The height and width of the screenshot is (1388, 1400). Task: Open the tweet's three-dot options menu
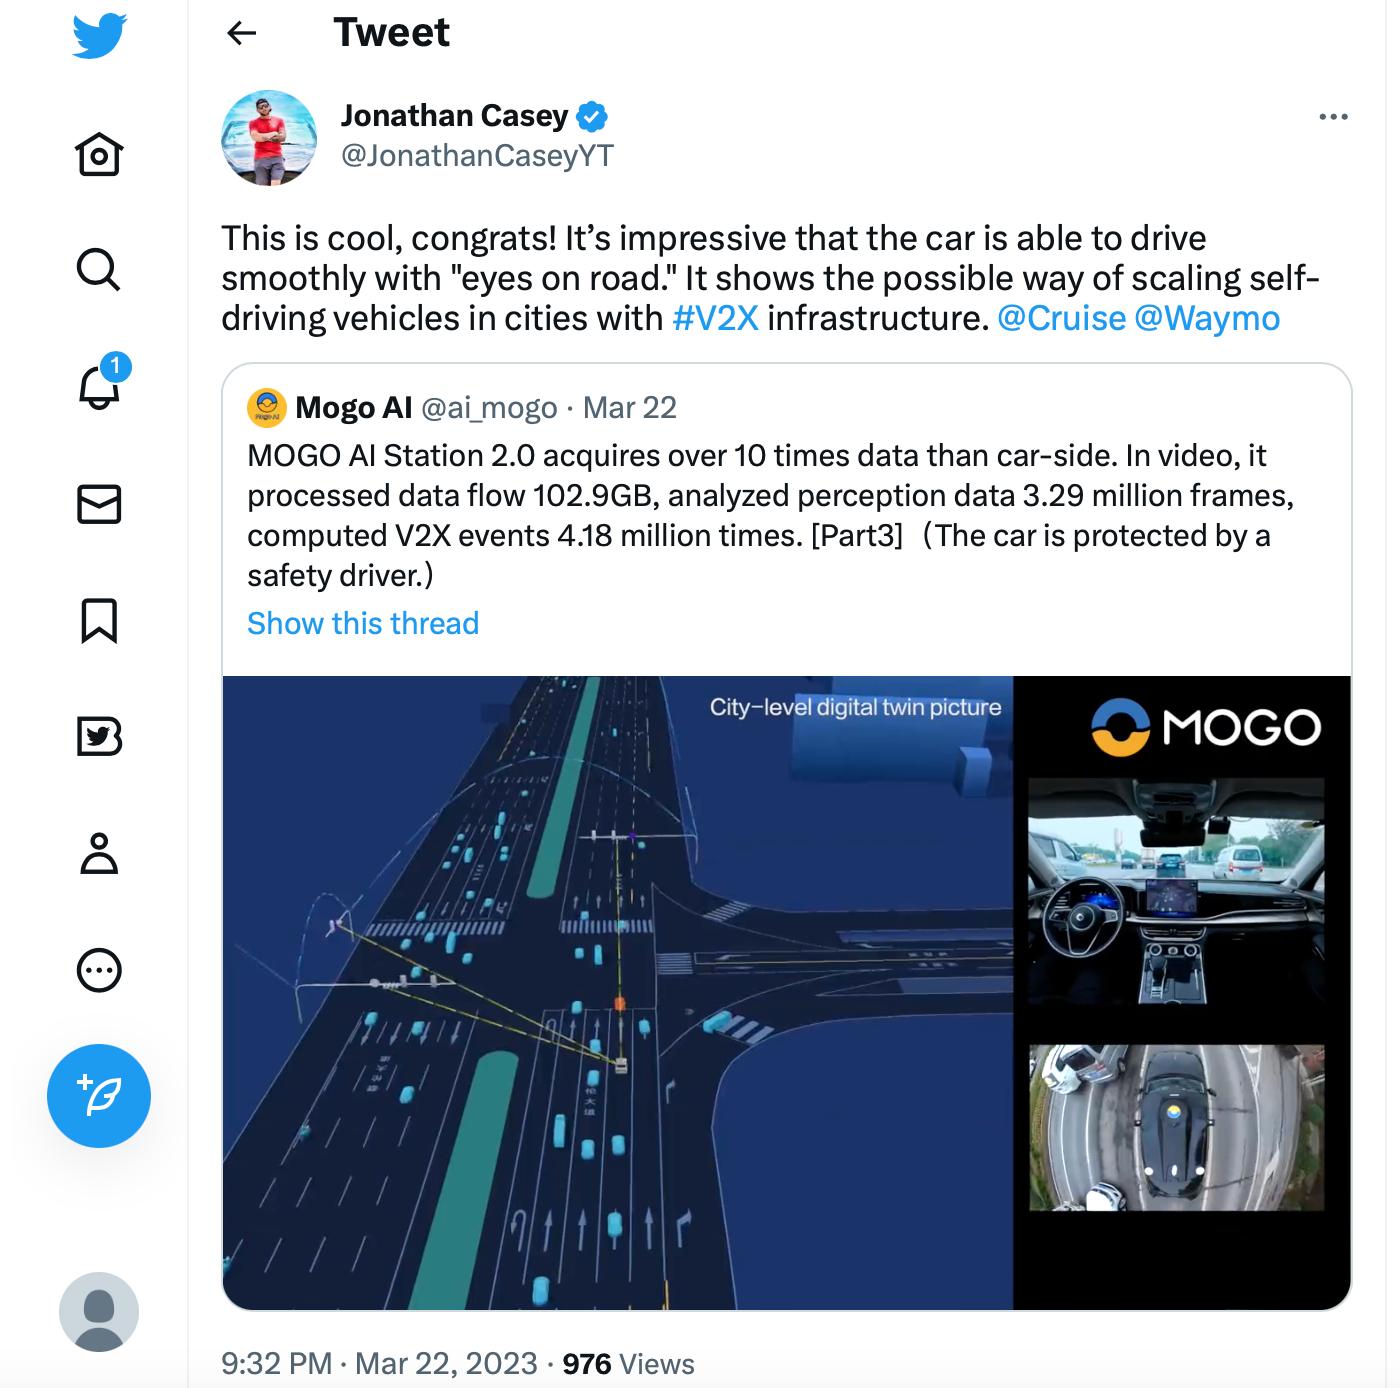click(x=1333, y=117)
